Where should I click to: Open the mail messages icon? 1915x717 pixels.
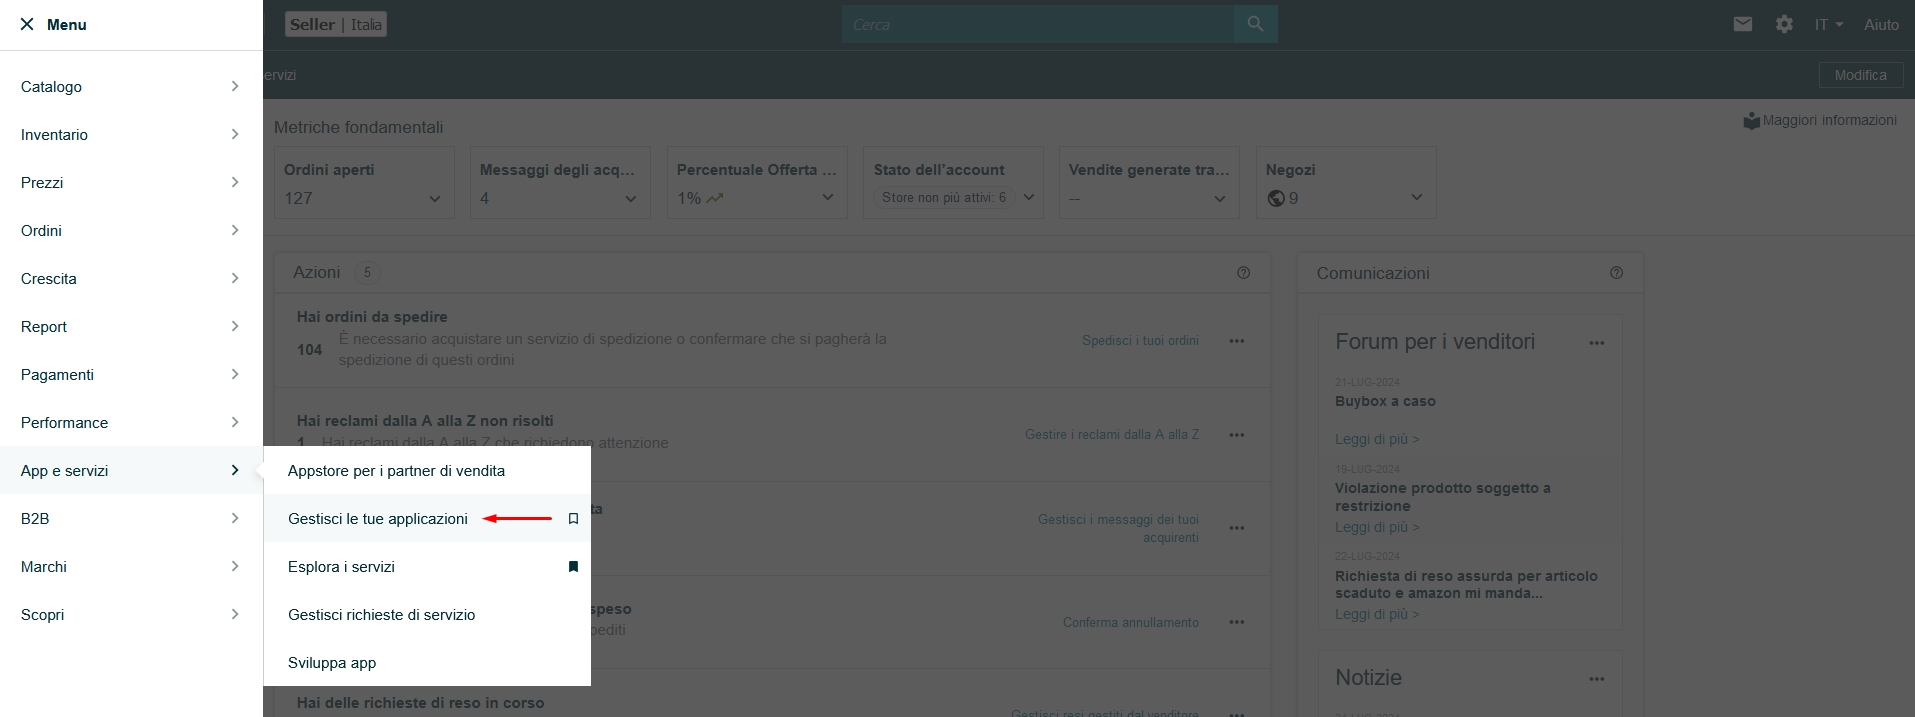(1743, 24)
